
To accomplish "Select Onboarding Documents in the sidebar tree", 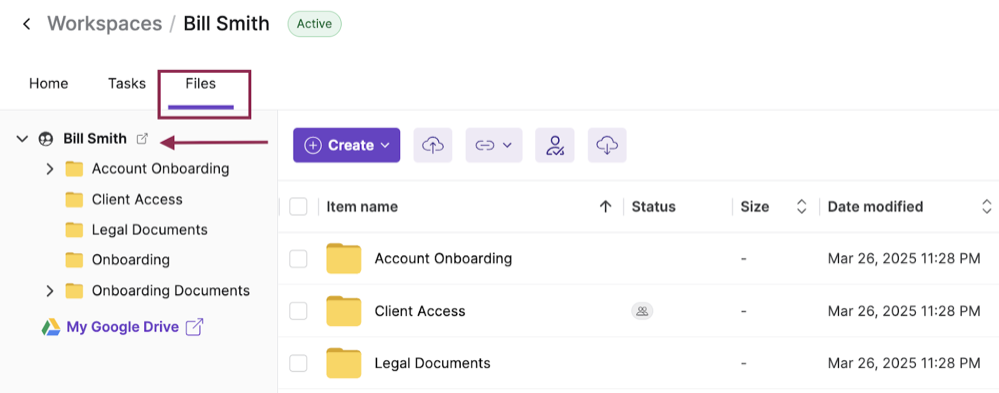I will (171, 290).
